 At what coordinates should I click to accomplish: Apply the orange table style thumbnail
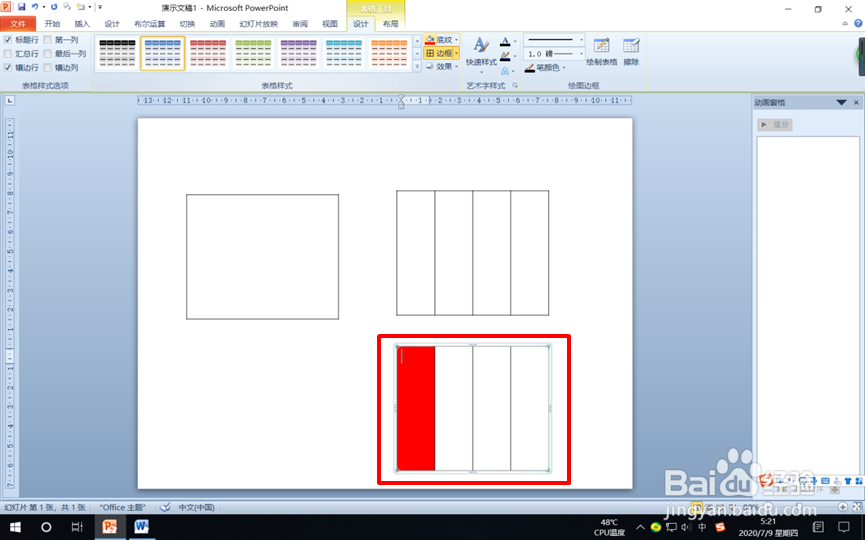point(389,54)
